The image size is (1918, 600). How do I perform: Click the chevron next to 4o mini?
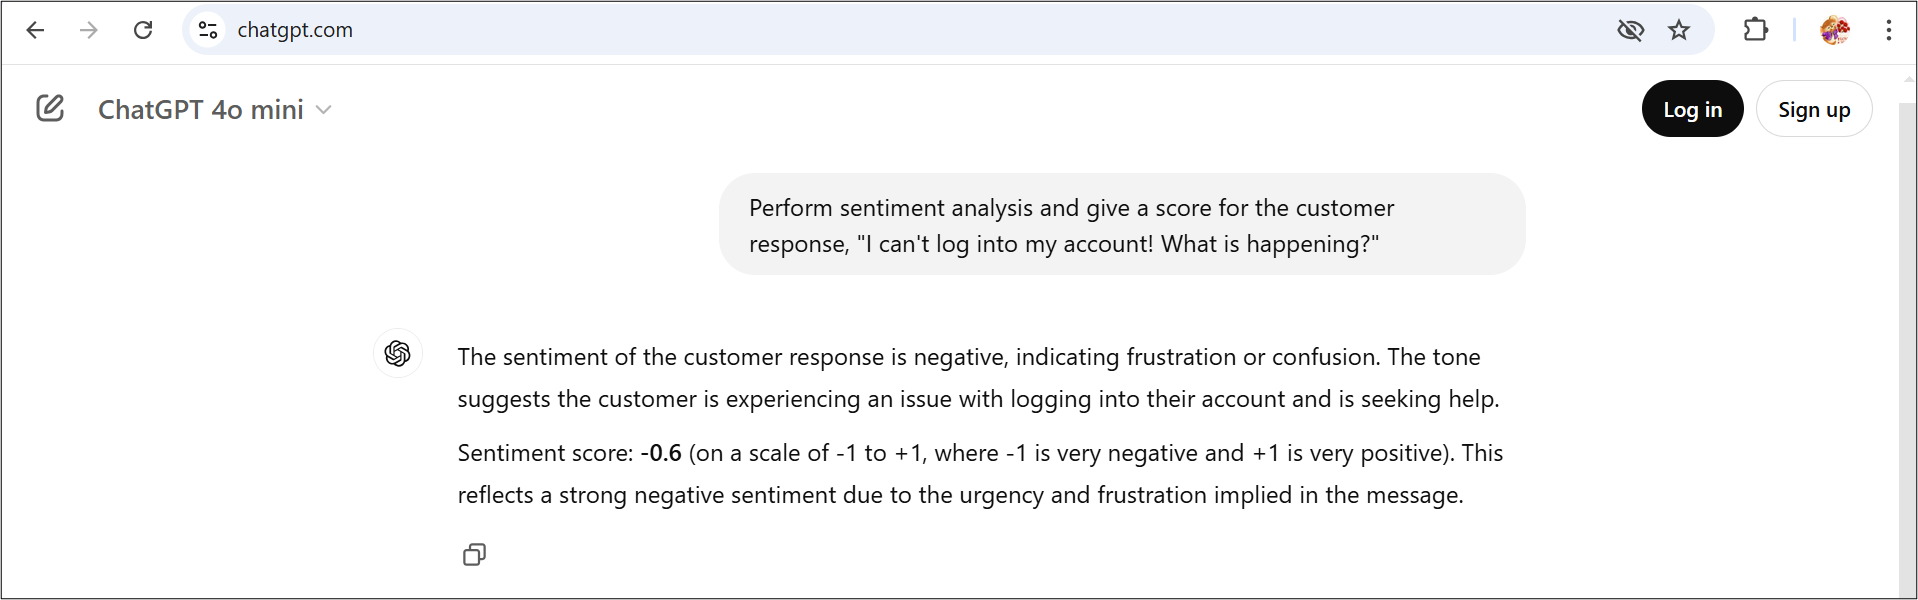323,110
